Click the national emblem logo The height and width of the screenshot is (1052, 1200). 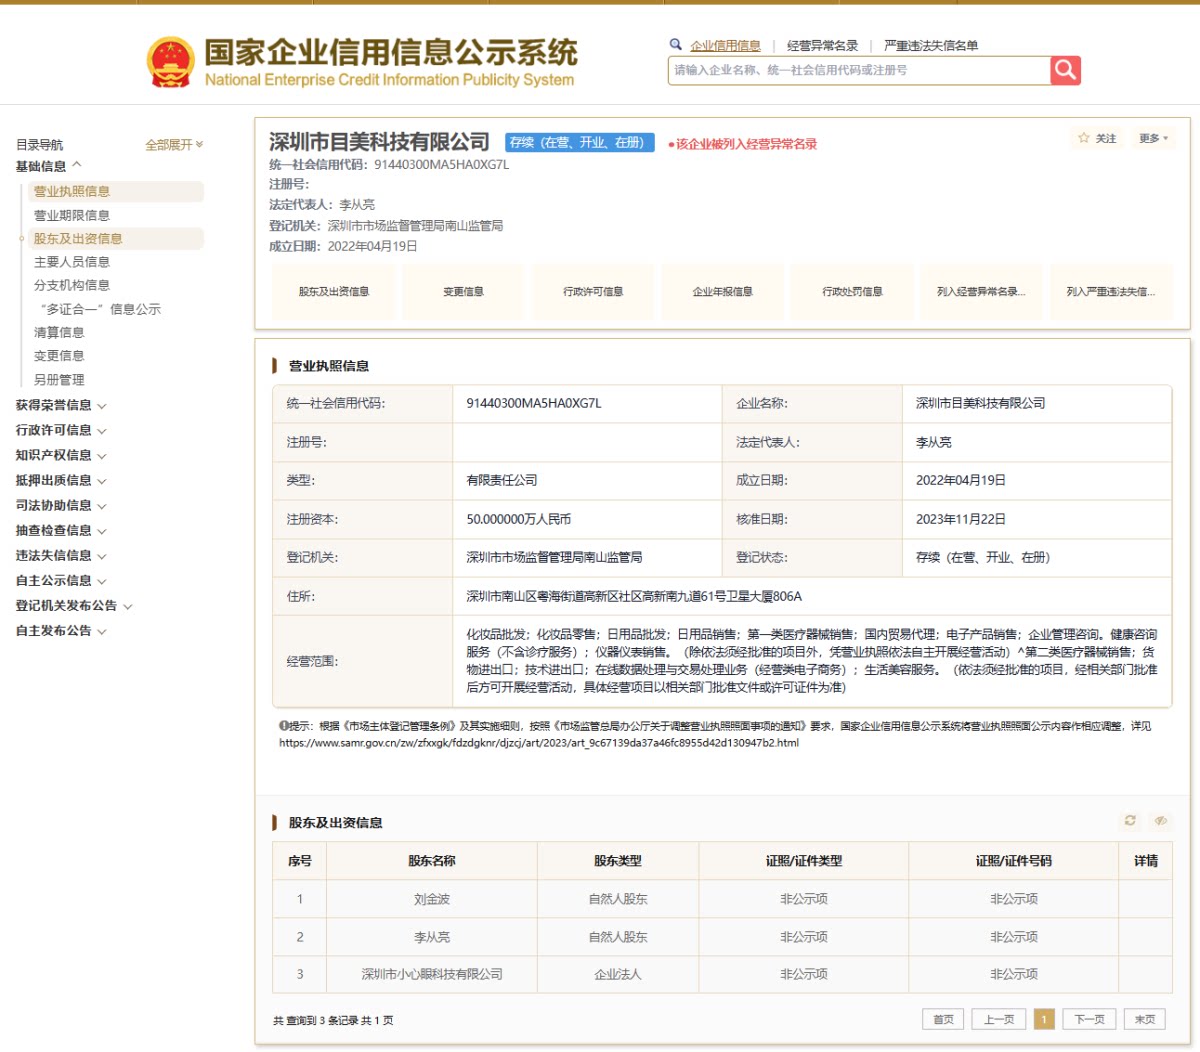pyautogui.click(x=170, y=63)
